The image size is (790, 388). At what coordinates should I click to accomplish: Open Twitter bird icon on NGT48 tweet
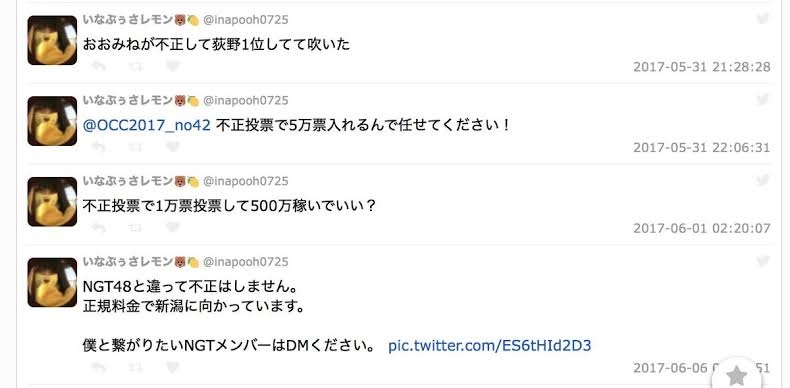[763, 261]
